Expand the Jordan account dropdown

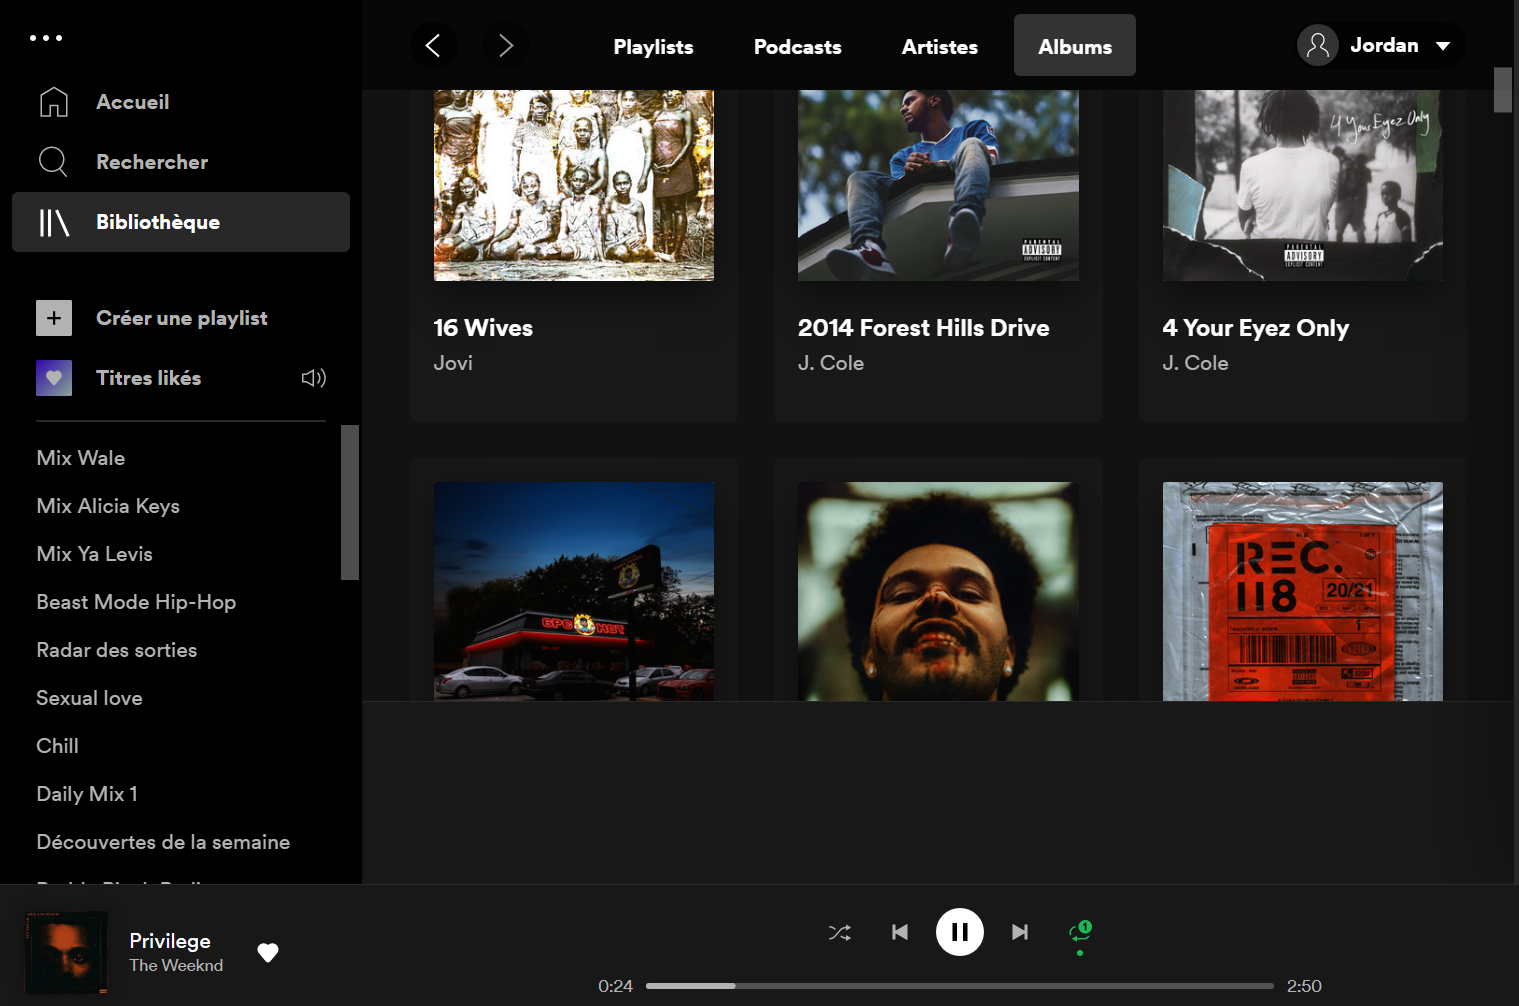[1442, 46]
